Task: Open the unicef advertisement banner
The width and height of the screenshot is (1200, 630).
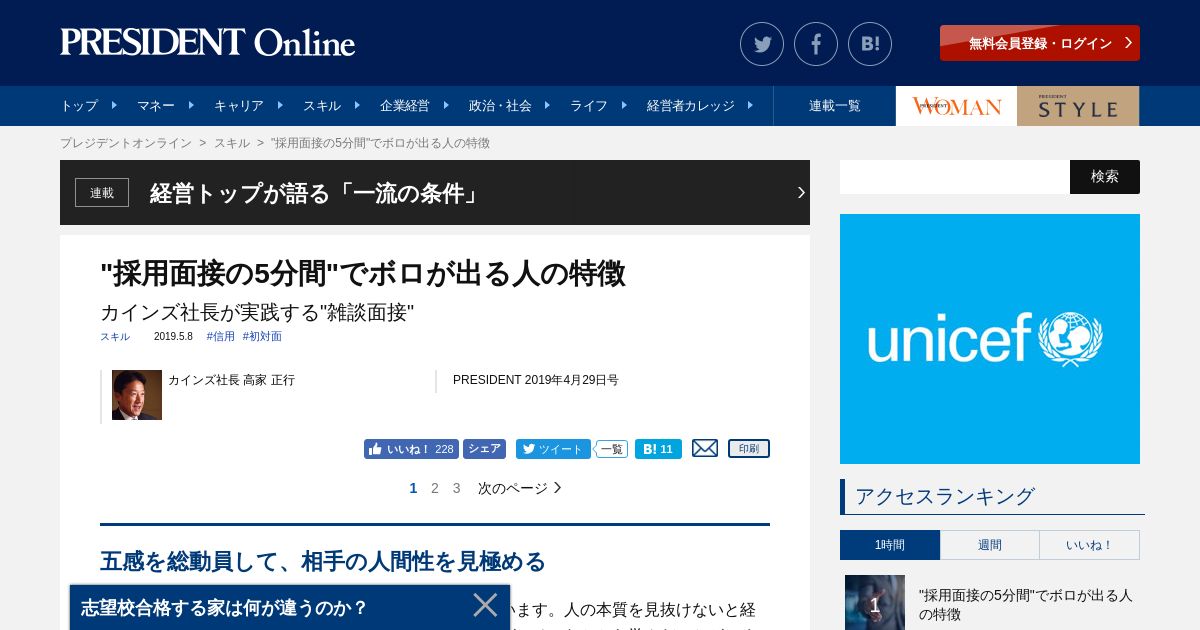Action: tap(990, 339)
